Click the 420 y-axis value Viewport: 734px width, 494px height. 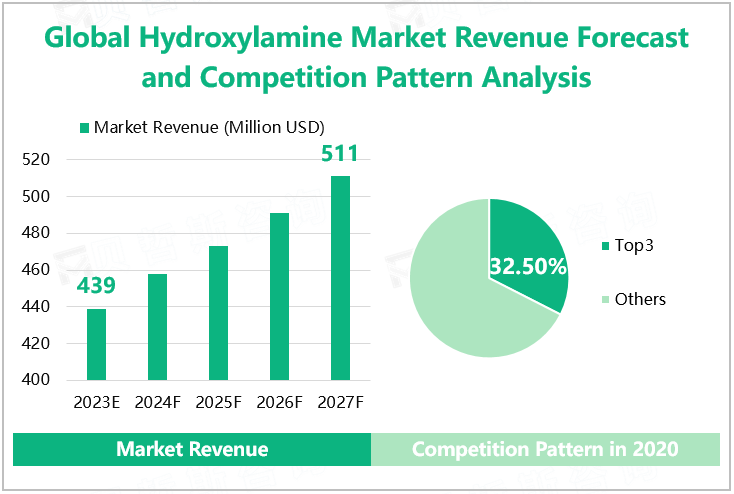(x=36, y=343)
